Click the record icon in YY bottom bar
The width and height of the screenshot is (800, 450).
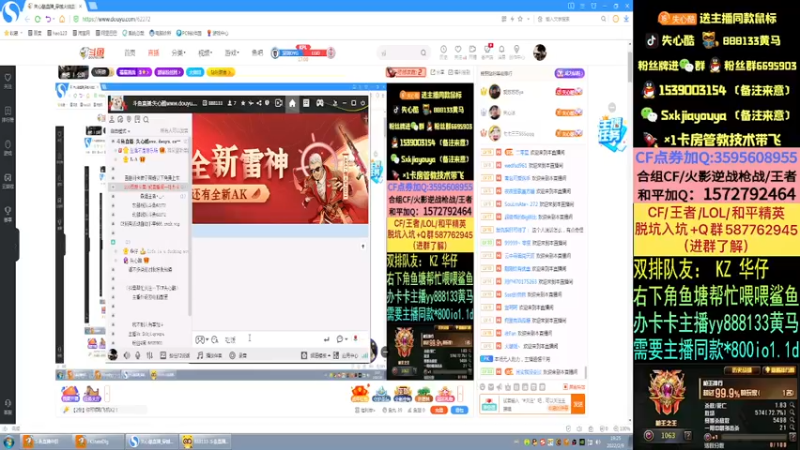point(232,355)
